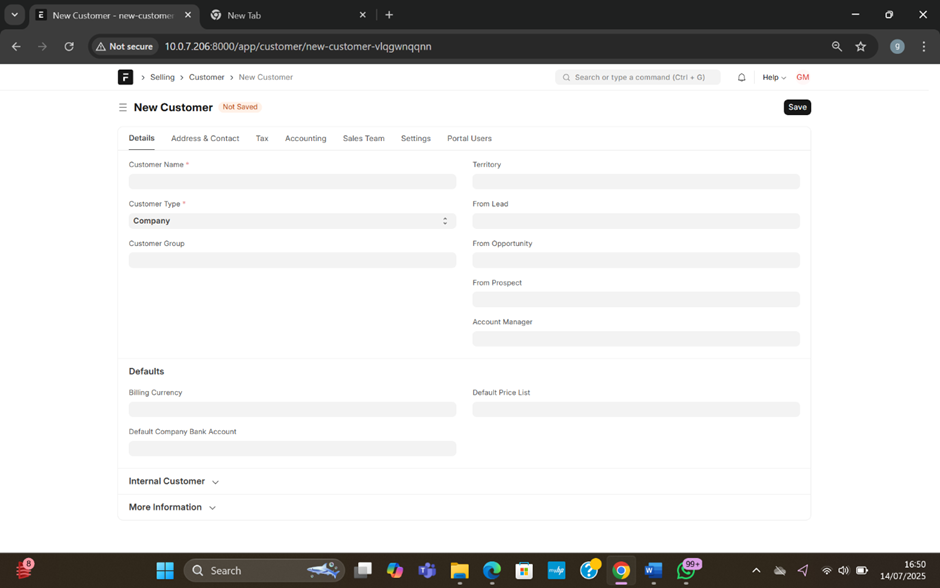
Task: Open Task View in taskbar
Action: [363, 571]
